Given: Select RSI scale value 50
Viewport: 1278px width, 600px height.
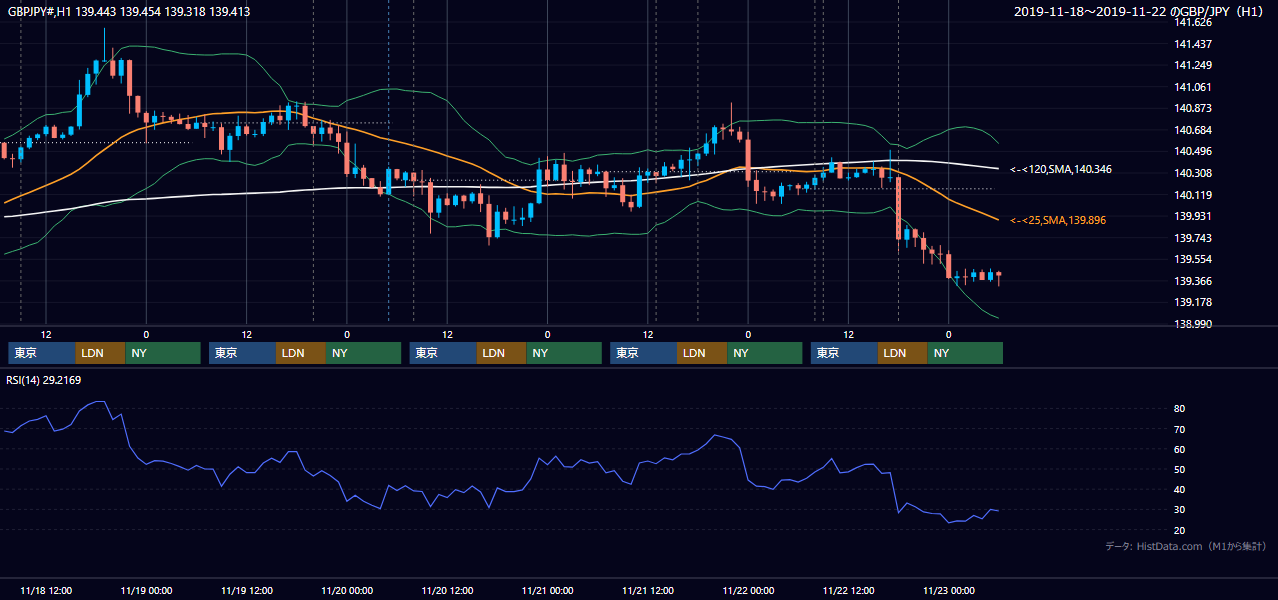Looking at the screenshot, I should (x=1180, y=470).
